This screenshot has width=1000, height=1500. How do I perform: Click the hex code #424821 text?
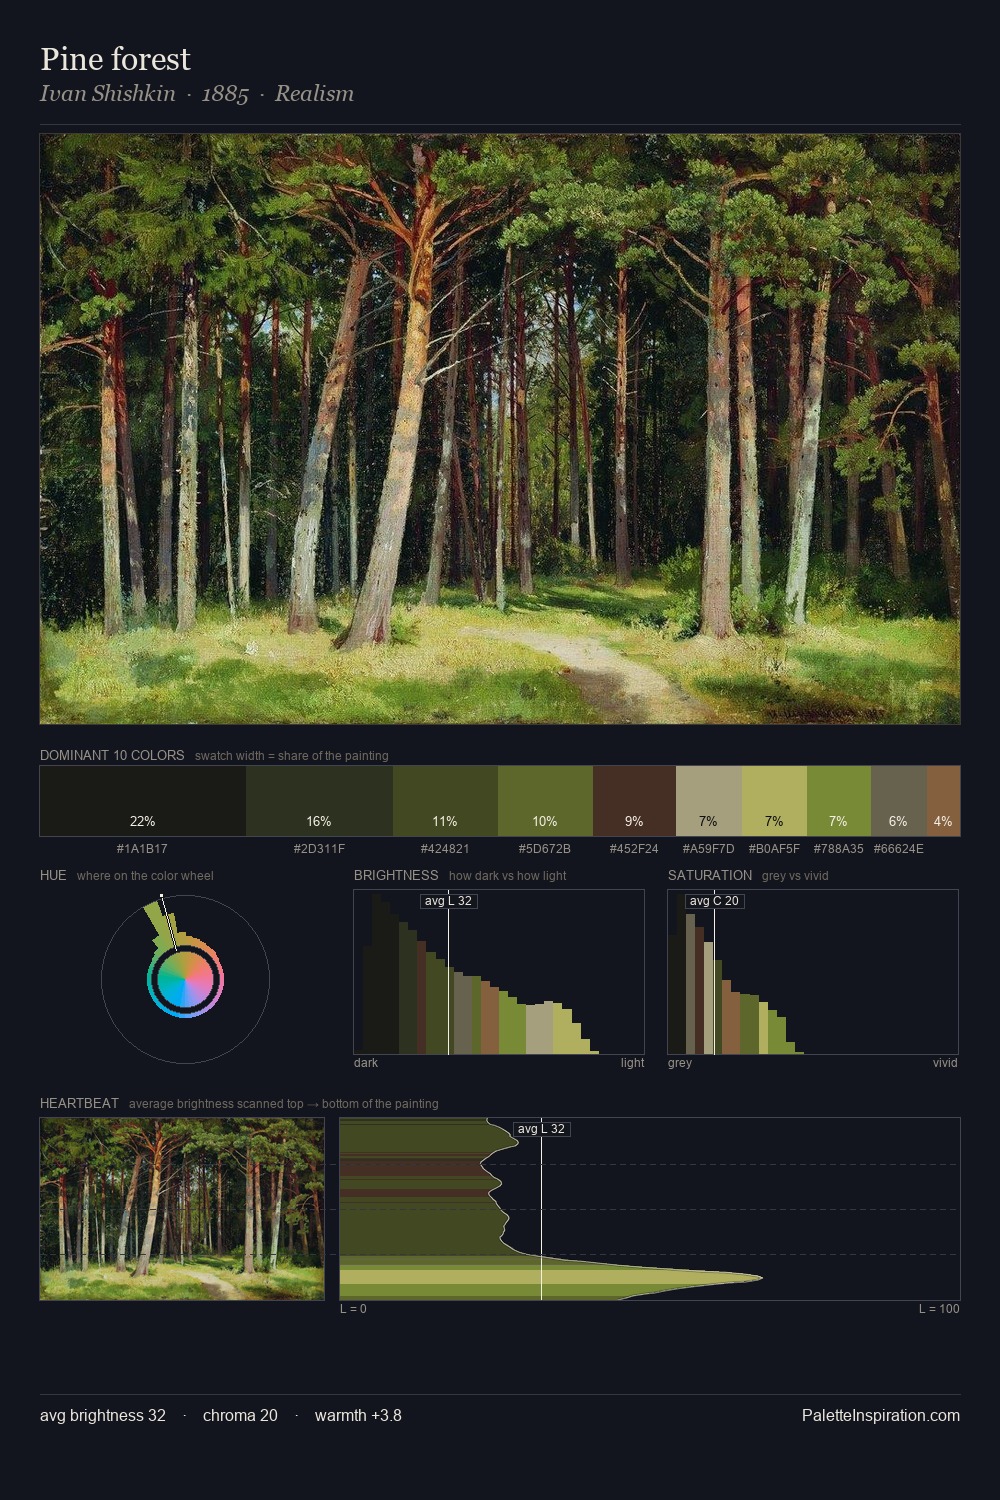445,849
